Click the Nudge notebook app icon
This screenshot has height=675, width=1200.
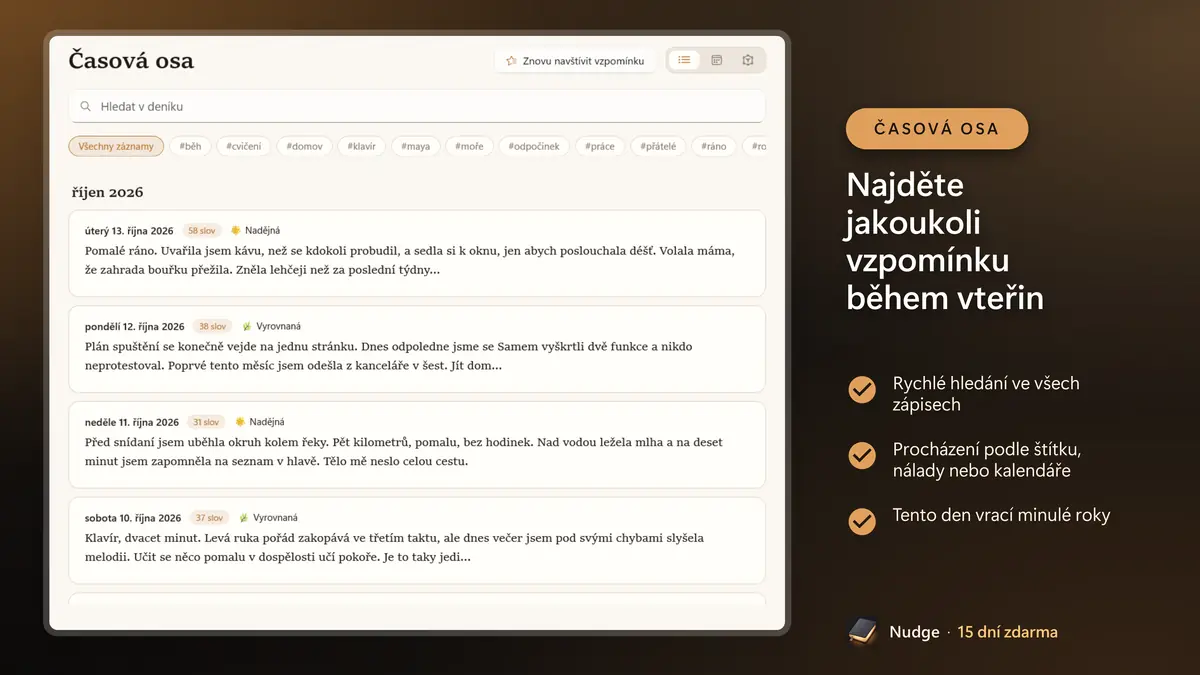click(x=862, y=632)
